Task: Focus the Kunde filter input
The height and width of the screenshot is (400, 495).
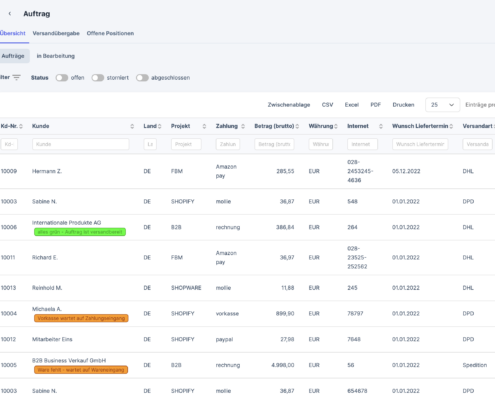Action: [x=81, y=144]
